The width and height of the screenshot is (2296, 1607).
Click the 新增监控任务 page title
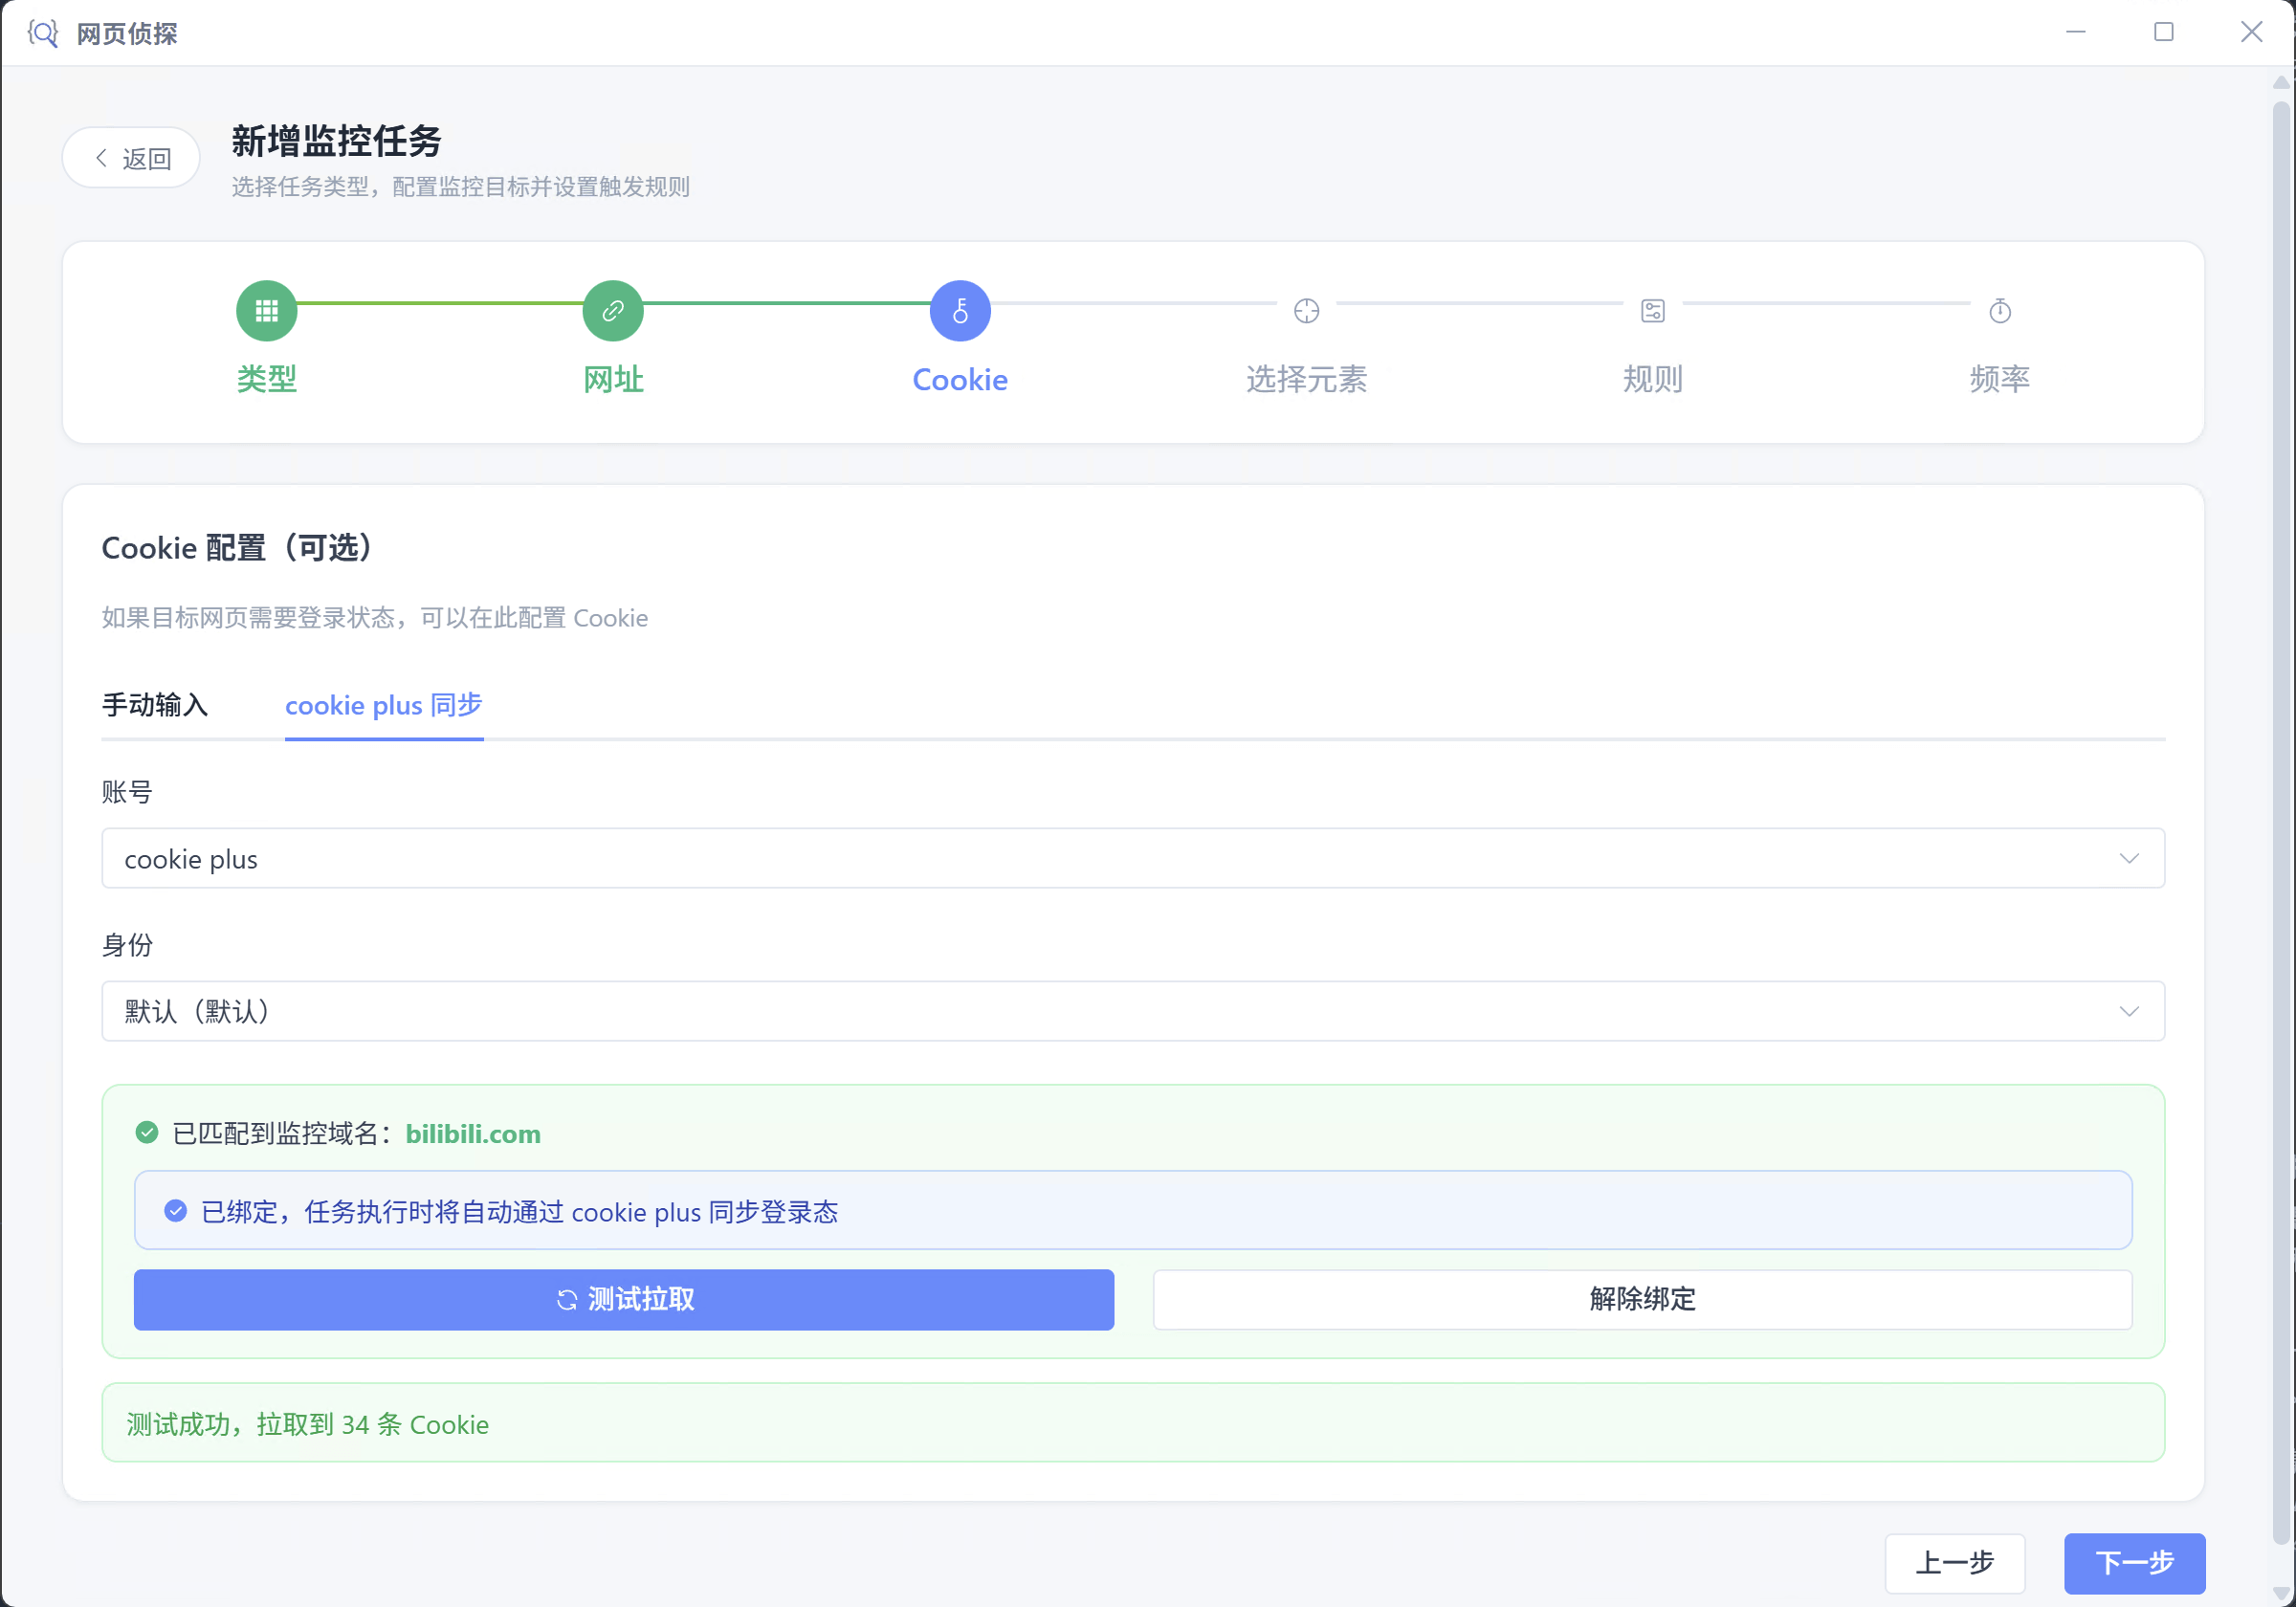tap(337, 141)
